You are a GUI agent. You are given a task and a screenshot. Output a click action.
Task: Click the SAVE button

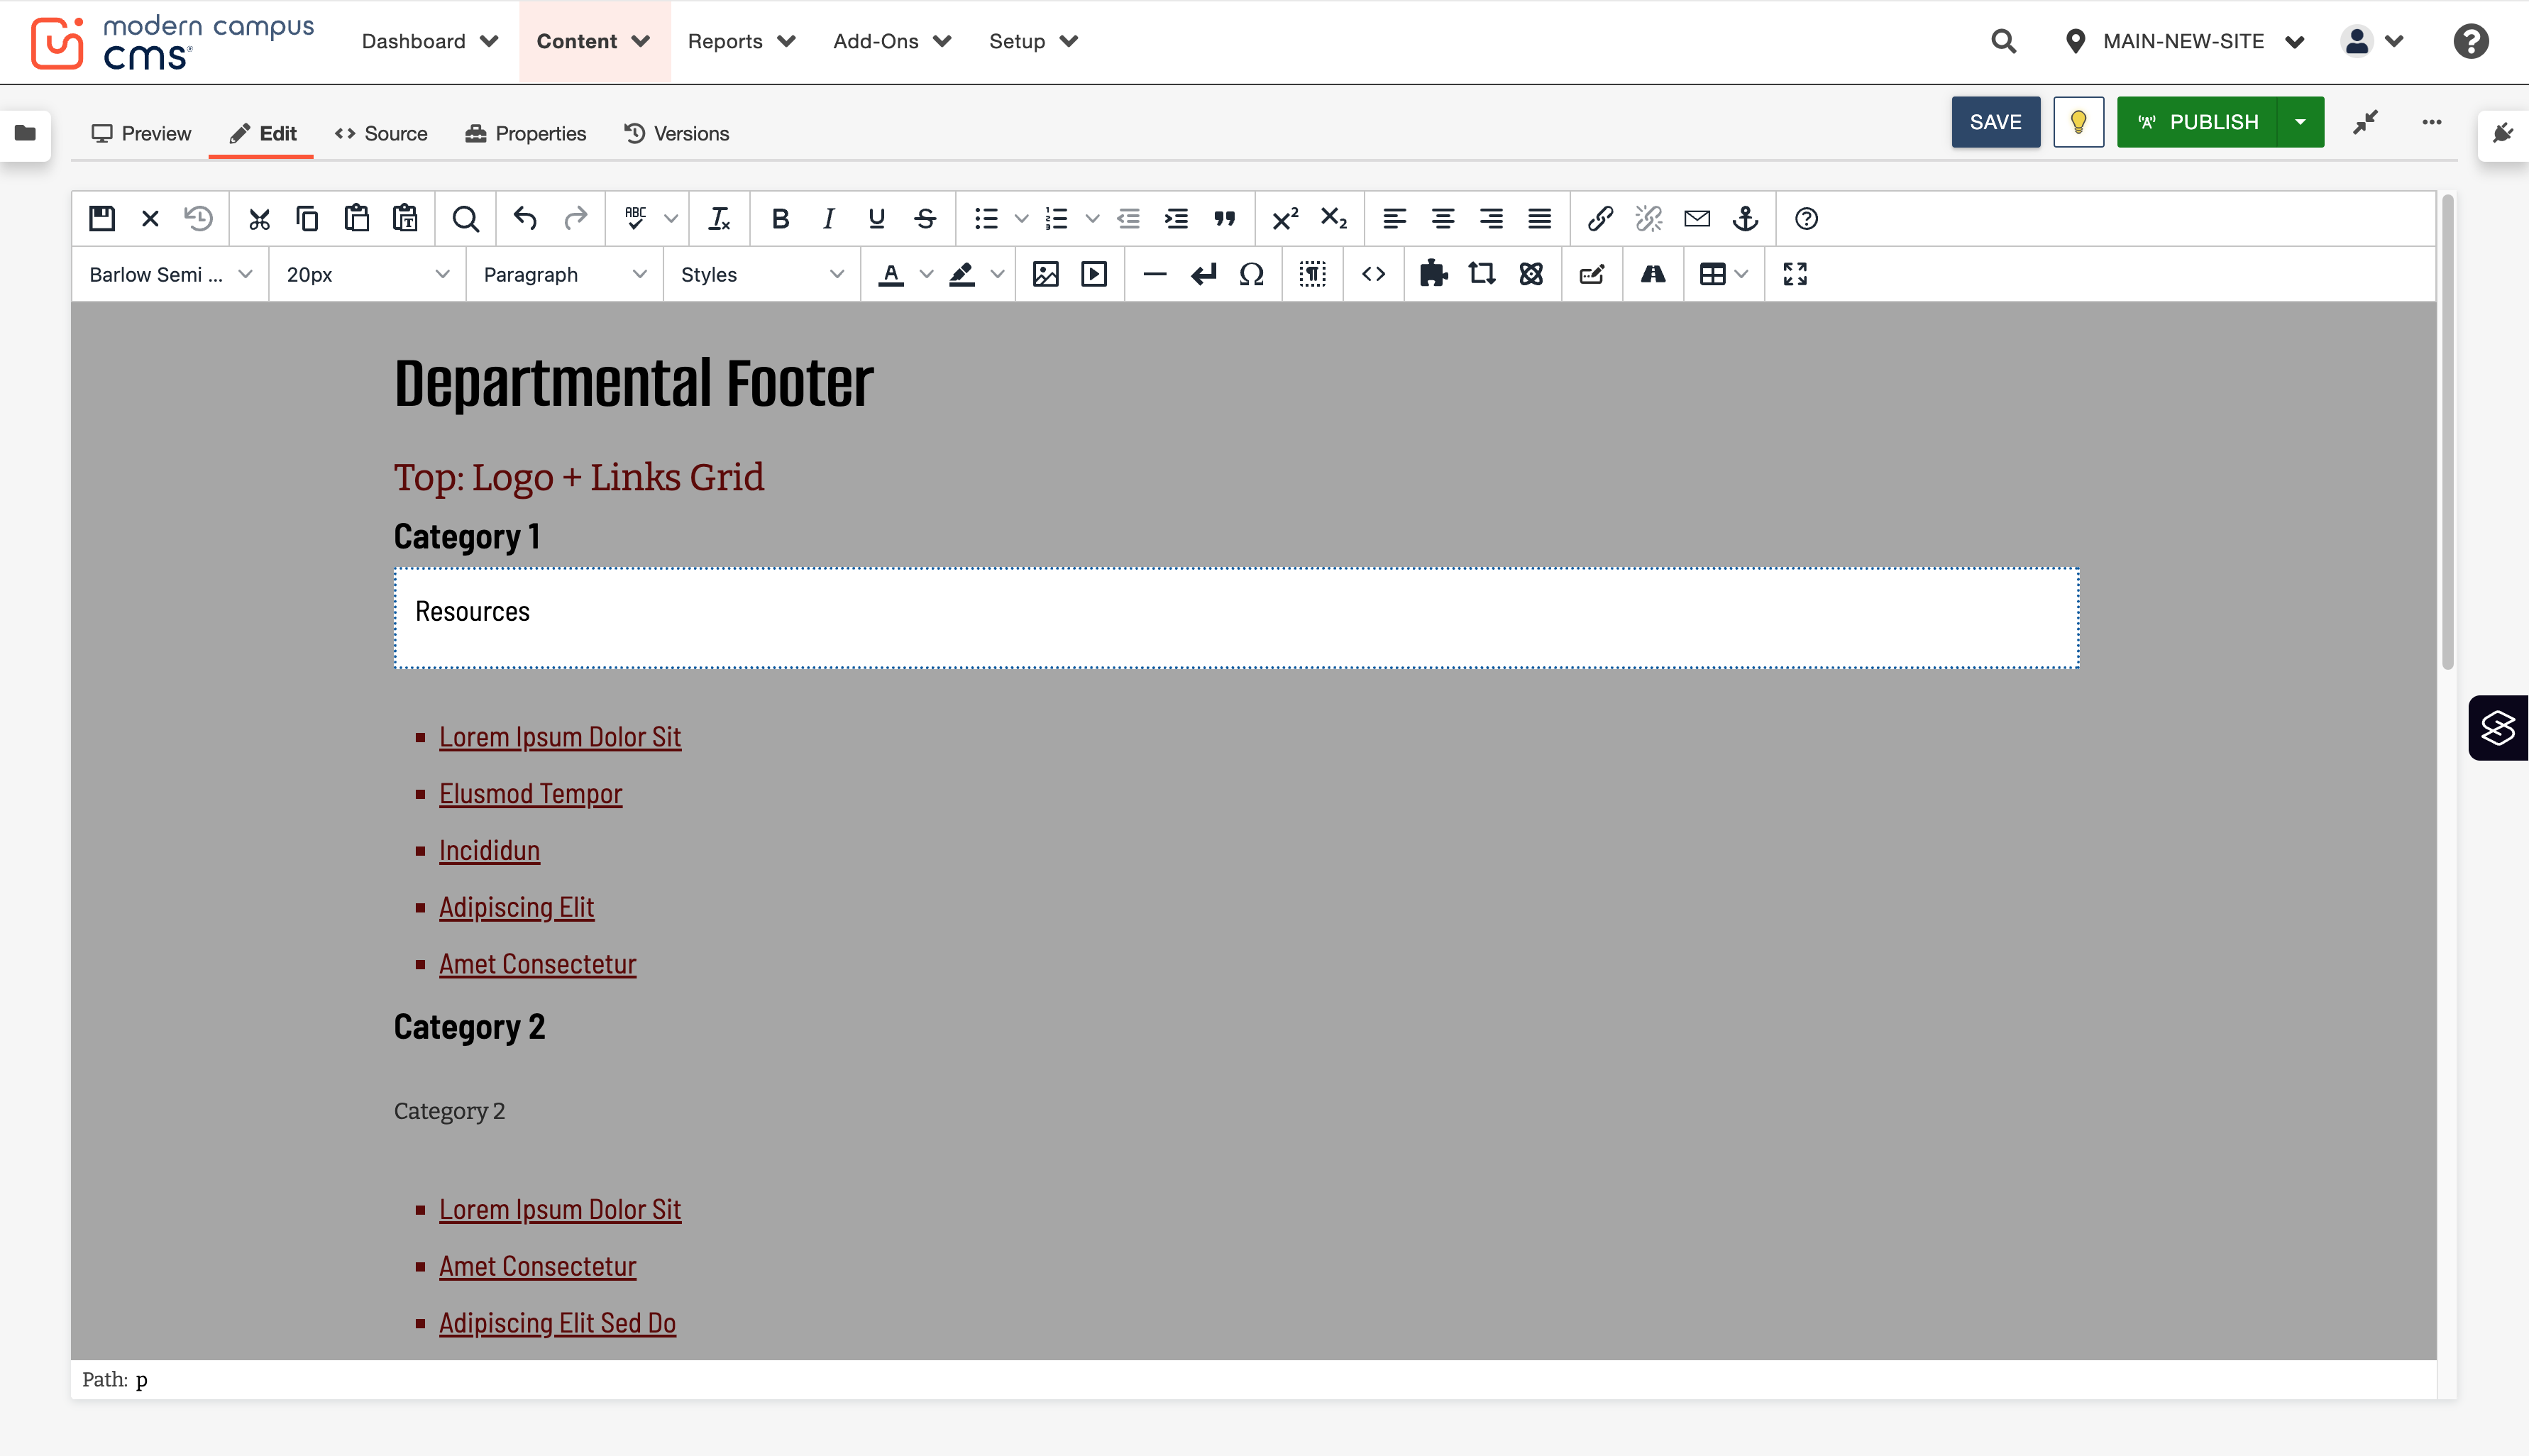coord(1995,122)
